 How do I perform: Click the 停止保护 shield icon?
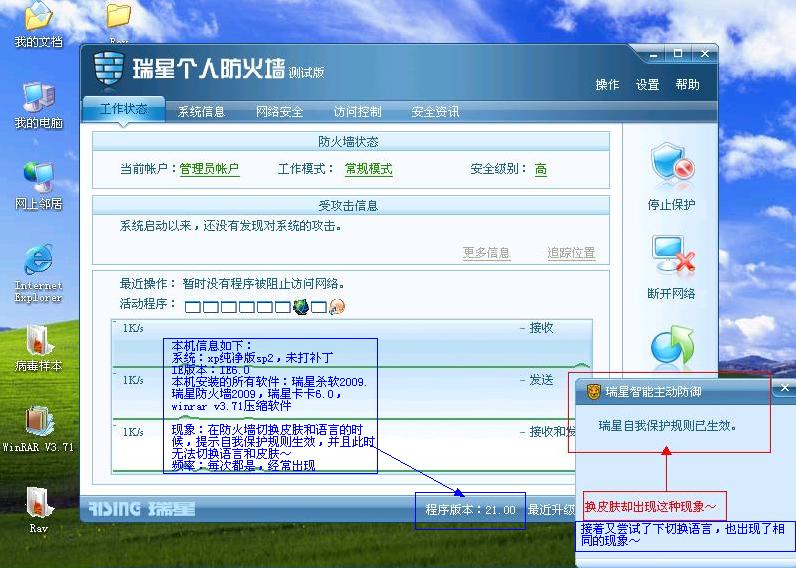point(671,162)
